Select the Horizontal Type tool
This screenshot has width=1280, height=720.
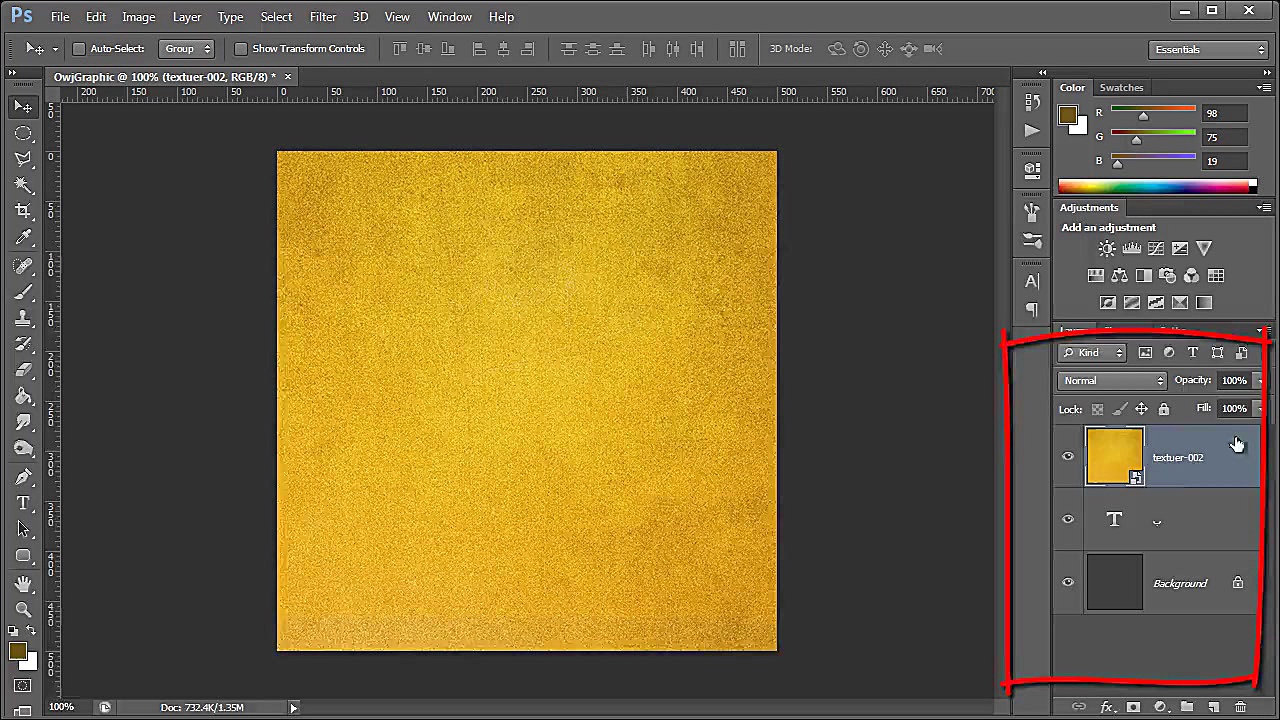pos(23,503)
